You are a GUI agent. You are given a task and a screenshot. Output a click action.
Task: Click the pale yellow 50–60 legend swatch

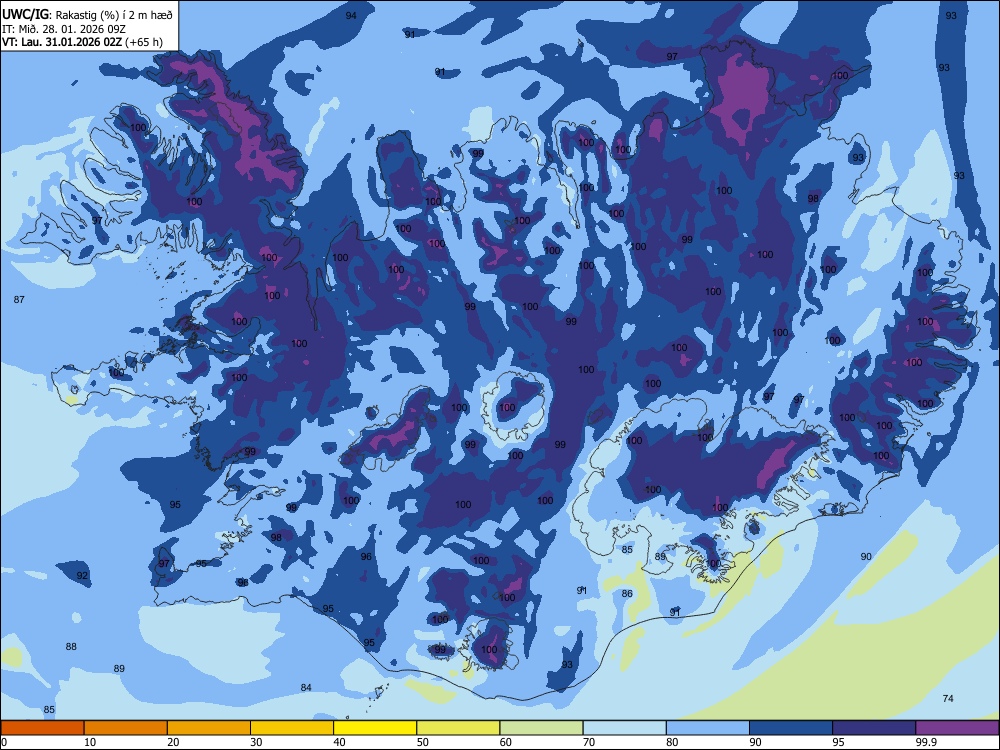pos(458,728)
